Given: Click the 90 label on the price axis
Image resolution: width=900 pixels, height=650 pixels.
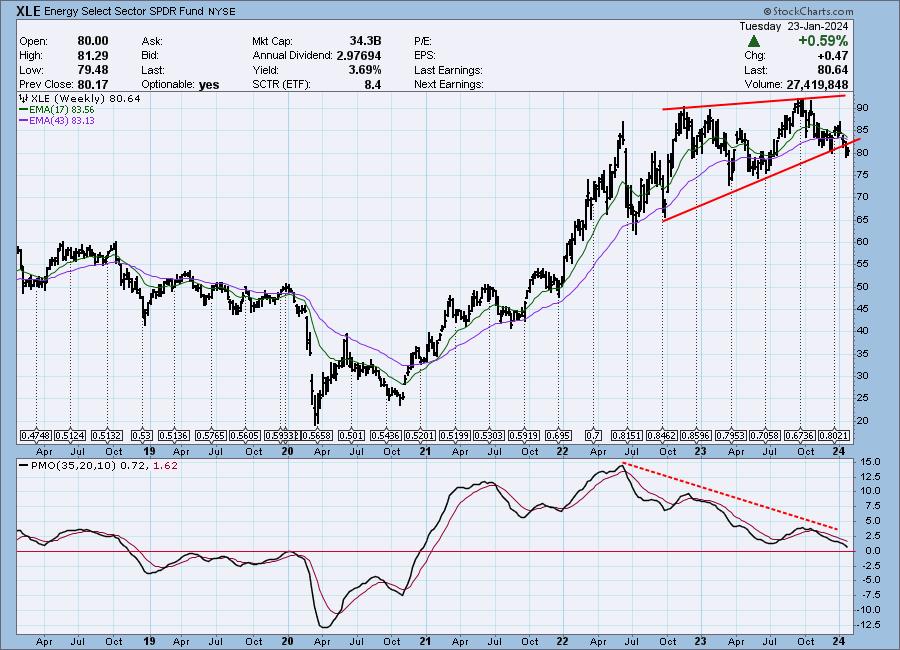Looking at the screenshot, I should point(863,108).
